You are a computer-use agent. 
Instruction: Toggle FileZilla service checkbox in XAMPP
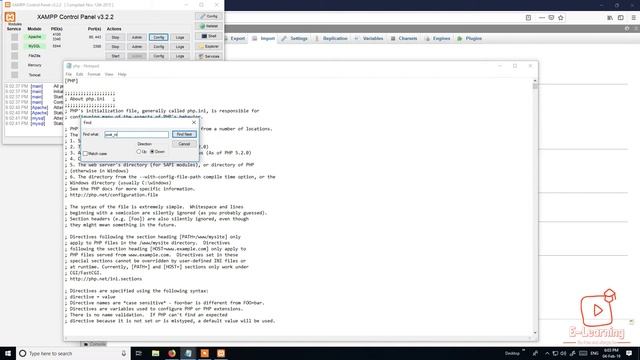[x=14, y=56]
